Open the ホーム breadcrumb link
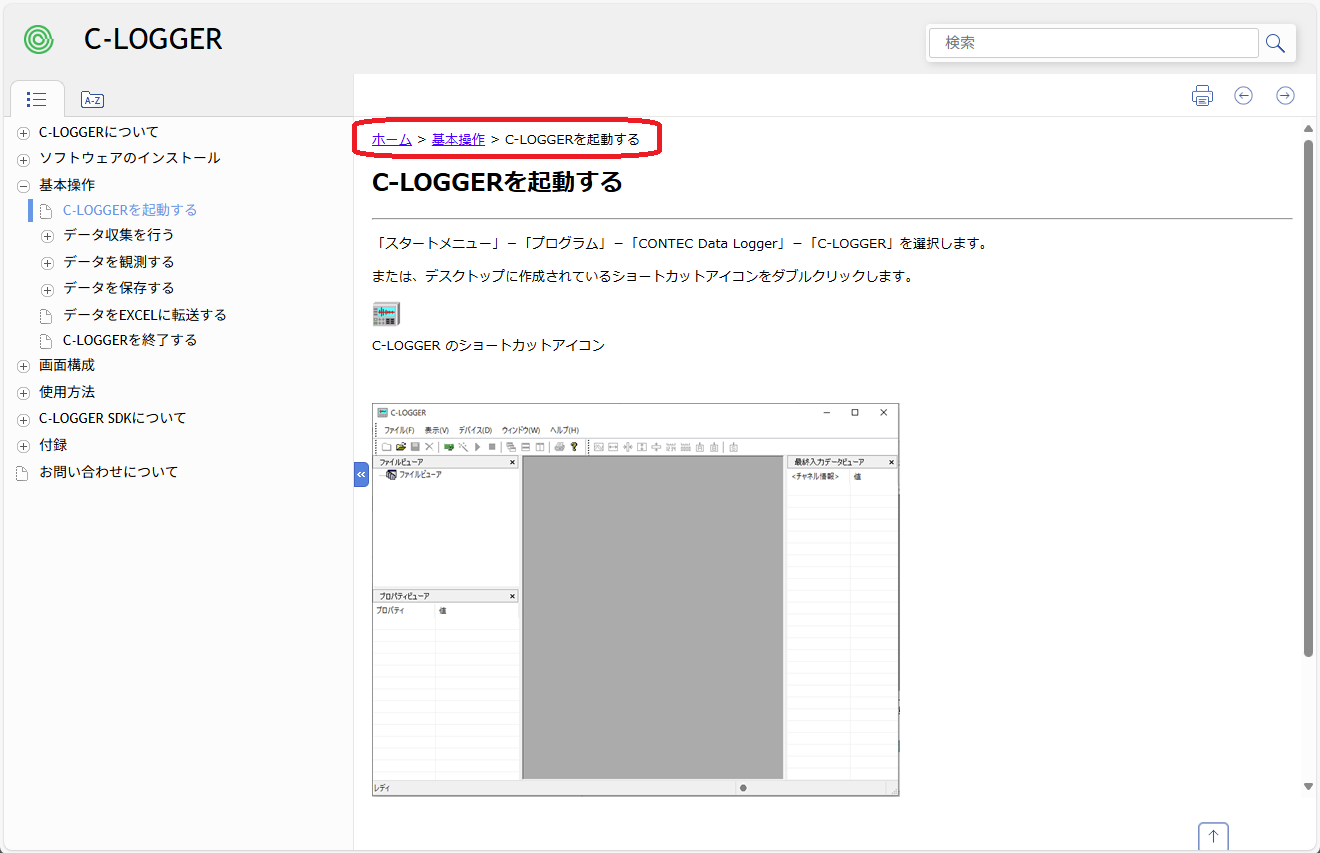This screenshot has height=853, width=1320. pyautogui.click(x=391, y=140)
